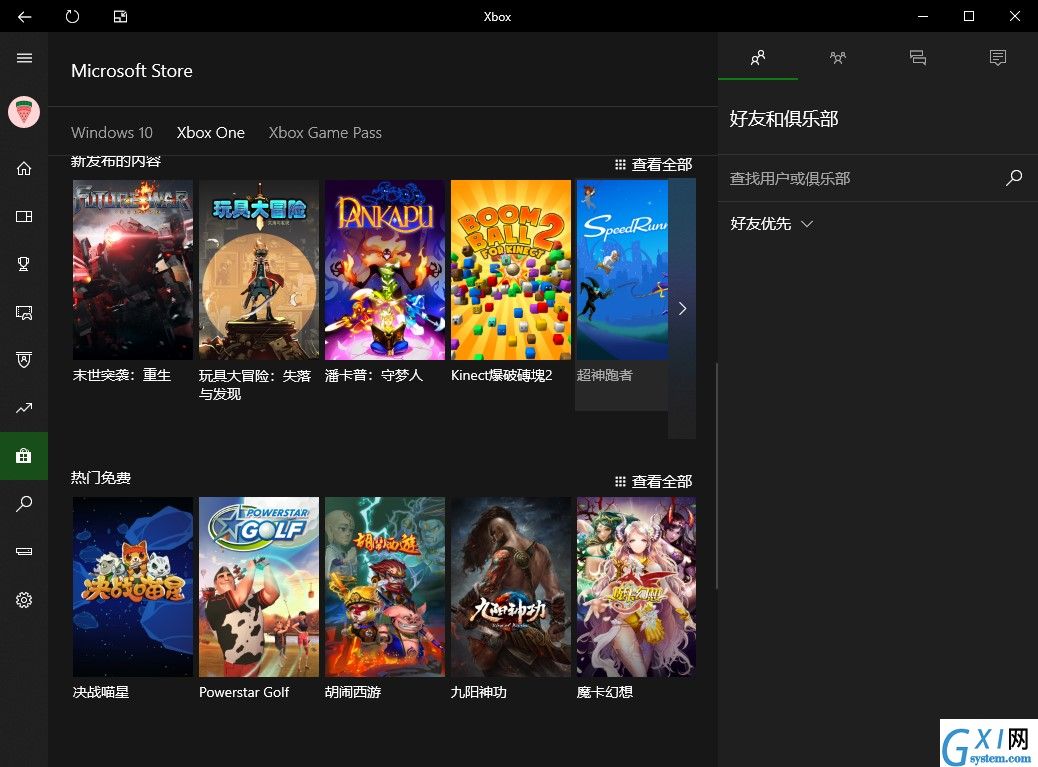This screenshot has width=1038, height=767.
Task: Click the search magnifier in friends panel
Action: coord(1014,177)
